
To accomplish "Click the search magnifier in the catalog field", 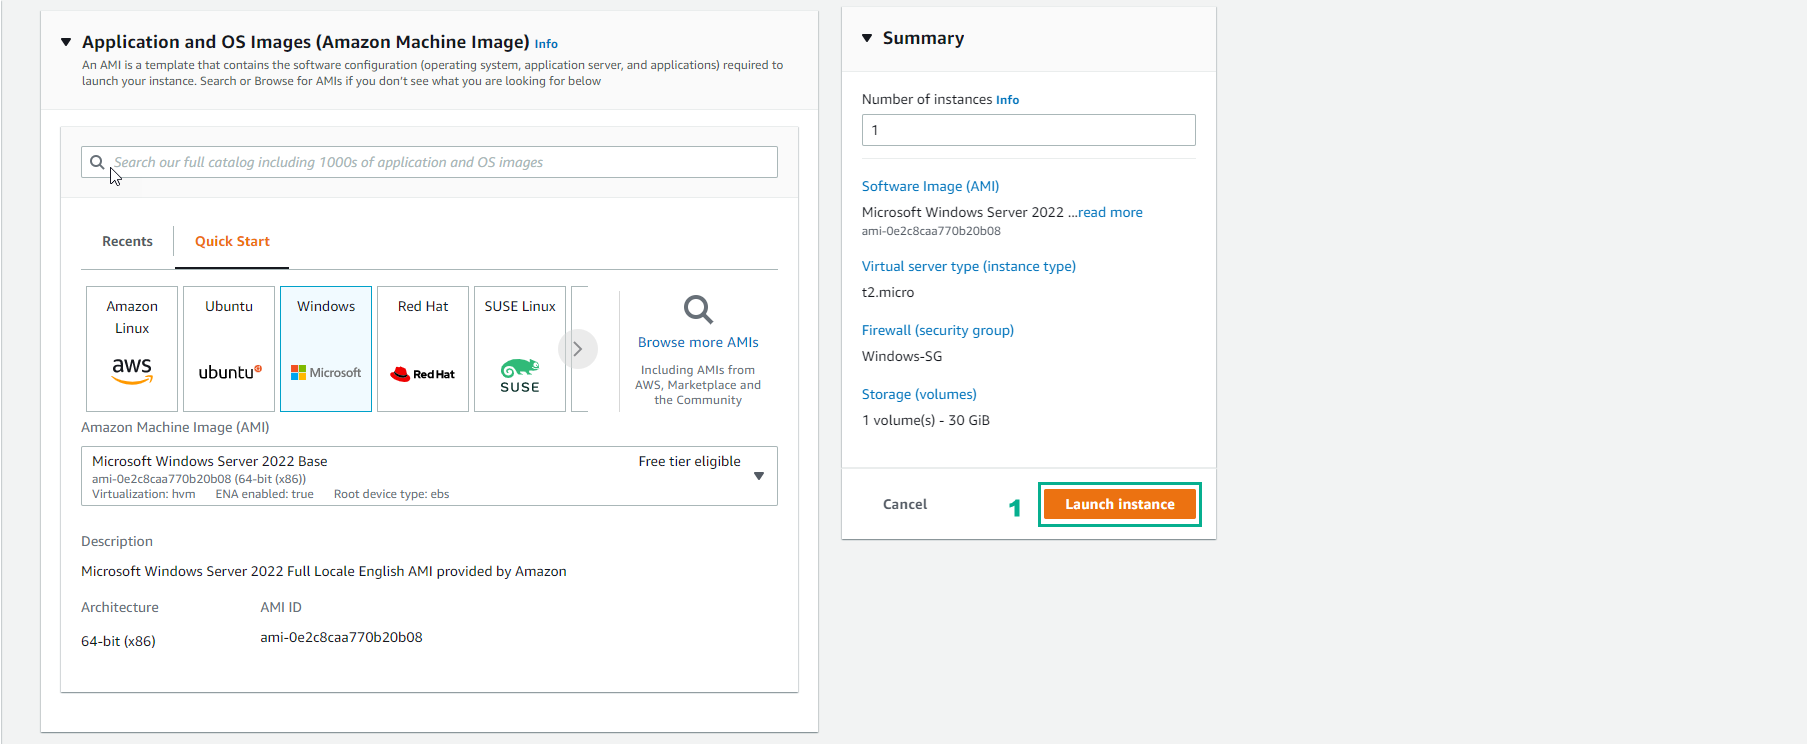I will tap(97, 161).
